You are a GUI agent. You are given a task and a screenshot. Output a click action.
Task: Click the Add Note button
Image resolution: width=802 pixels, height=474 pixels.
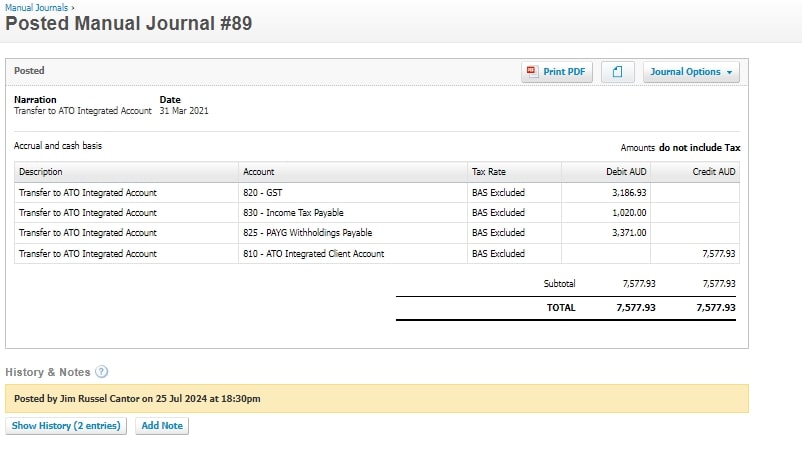[161, 426]
